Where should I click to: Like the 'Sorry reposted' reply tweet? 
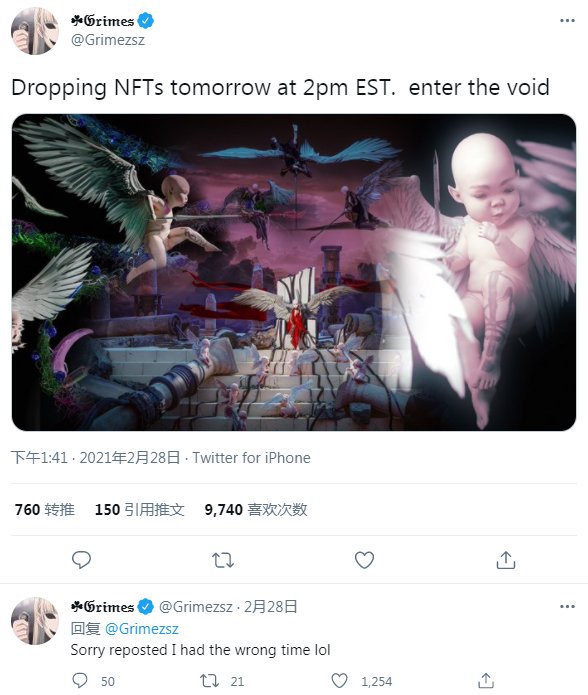click(x=340, y=680)
